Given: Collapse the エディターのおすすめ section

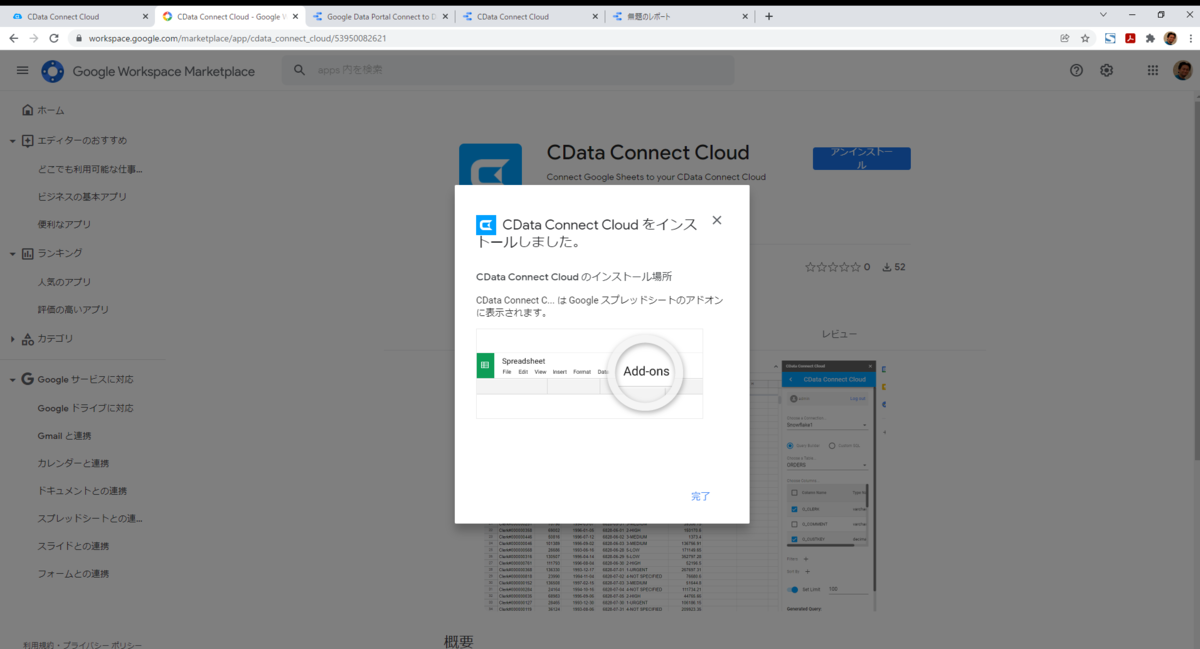Looking at the screenshot, I should (x=13, y=141).
